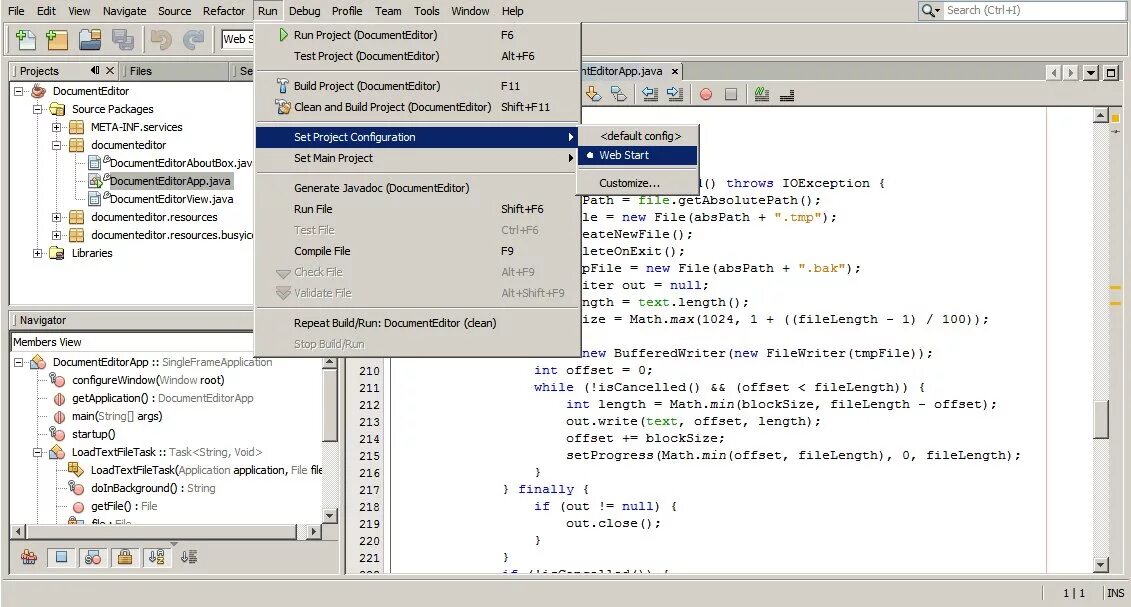This screenshot has height=607, width=1131.
Task: Click the New Project toolbar icon
Action: (x=57, y=39)
